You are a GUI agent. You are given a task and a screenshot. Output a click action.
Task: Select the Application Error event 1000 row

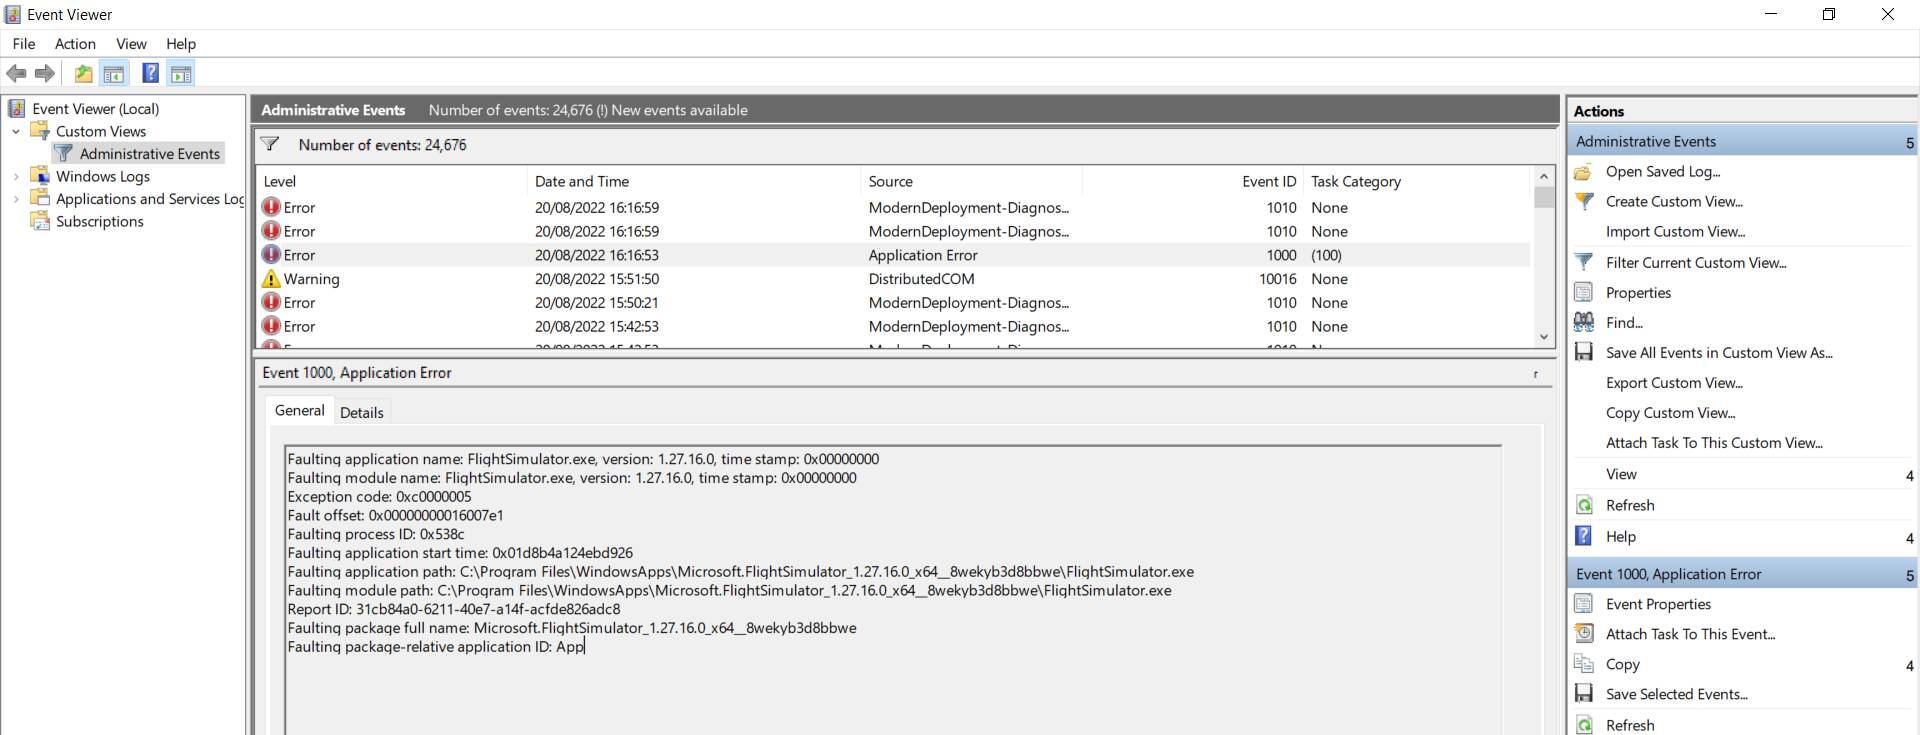pos(894,256)
